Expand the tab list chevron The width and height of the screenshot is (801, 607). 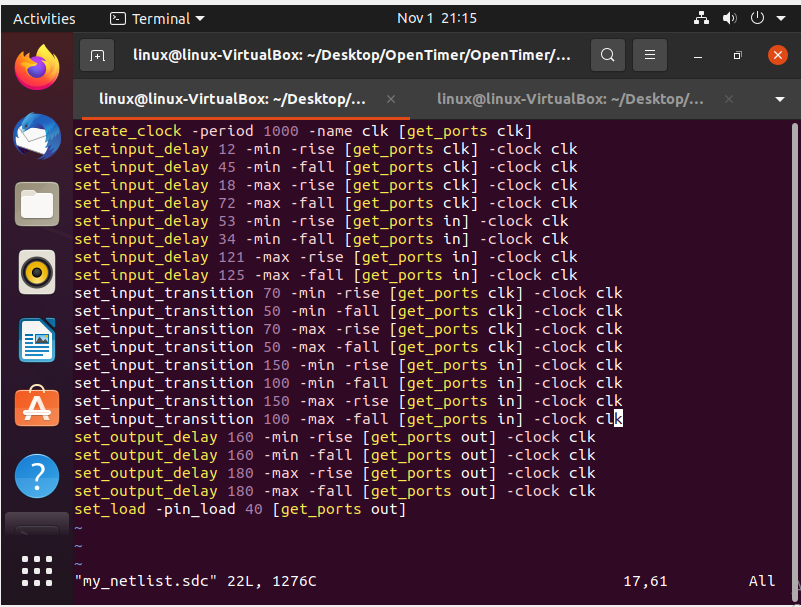point(778,100)
